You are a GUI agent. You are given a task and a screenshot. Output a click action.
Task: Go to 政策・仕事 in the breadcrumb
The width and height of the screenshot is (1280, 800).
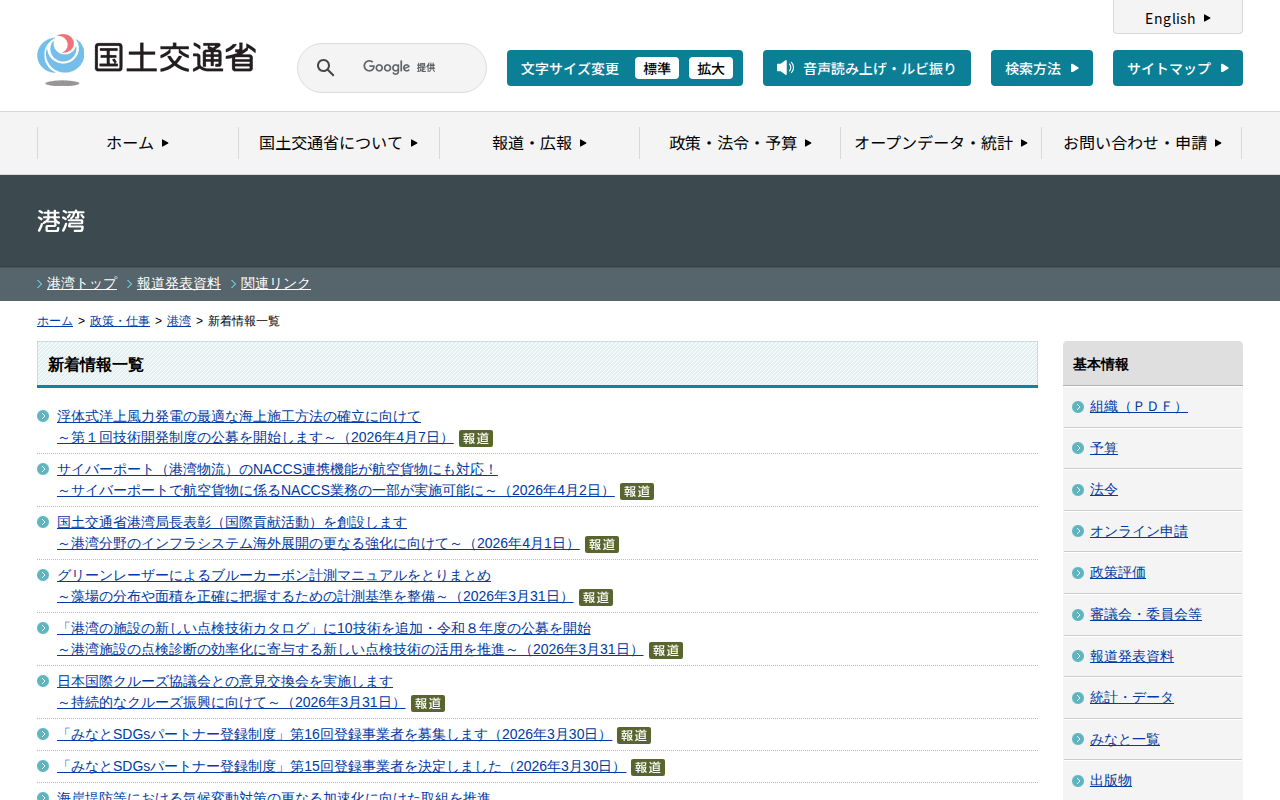[x=120, y=321]
